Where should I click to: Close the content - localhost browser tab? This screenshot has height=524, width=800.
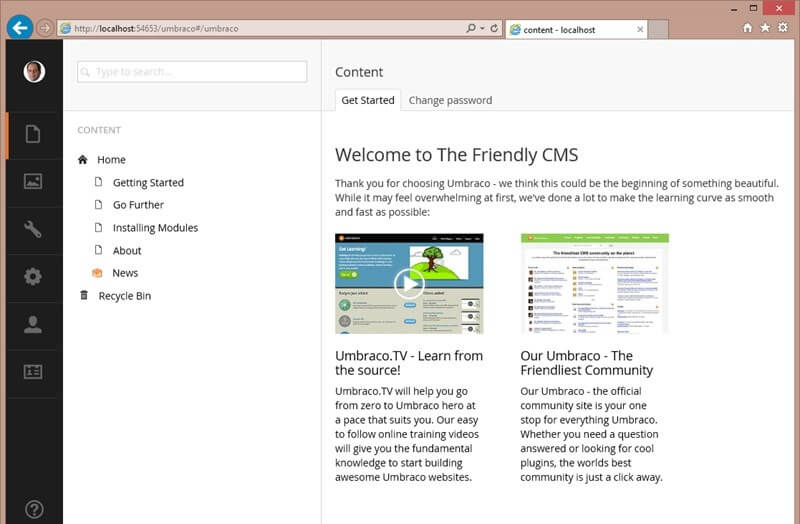(x=640, y=30)
